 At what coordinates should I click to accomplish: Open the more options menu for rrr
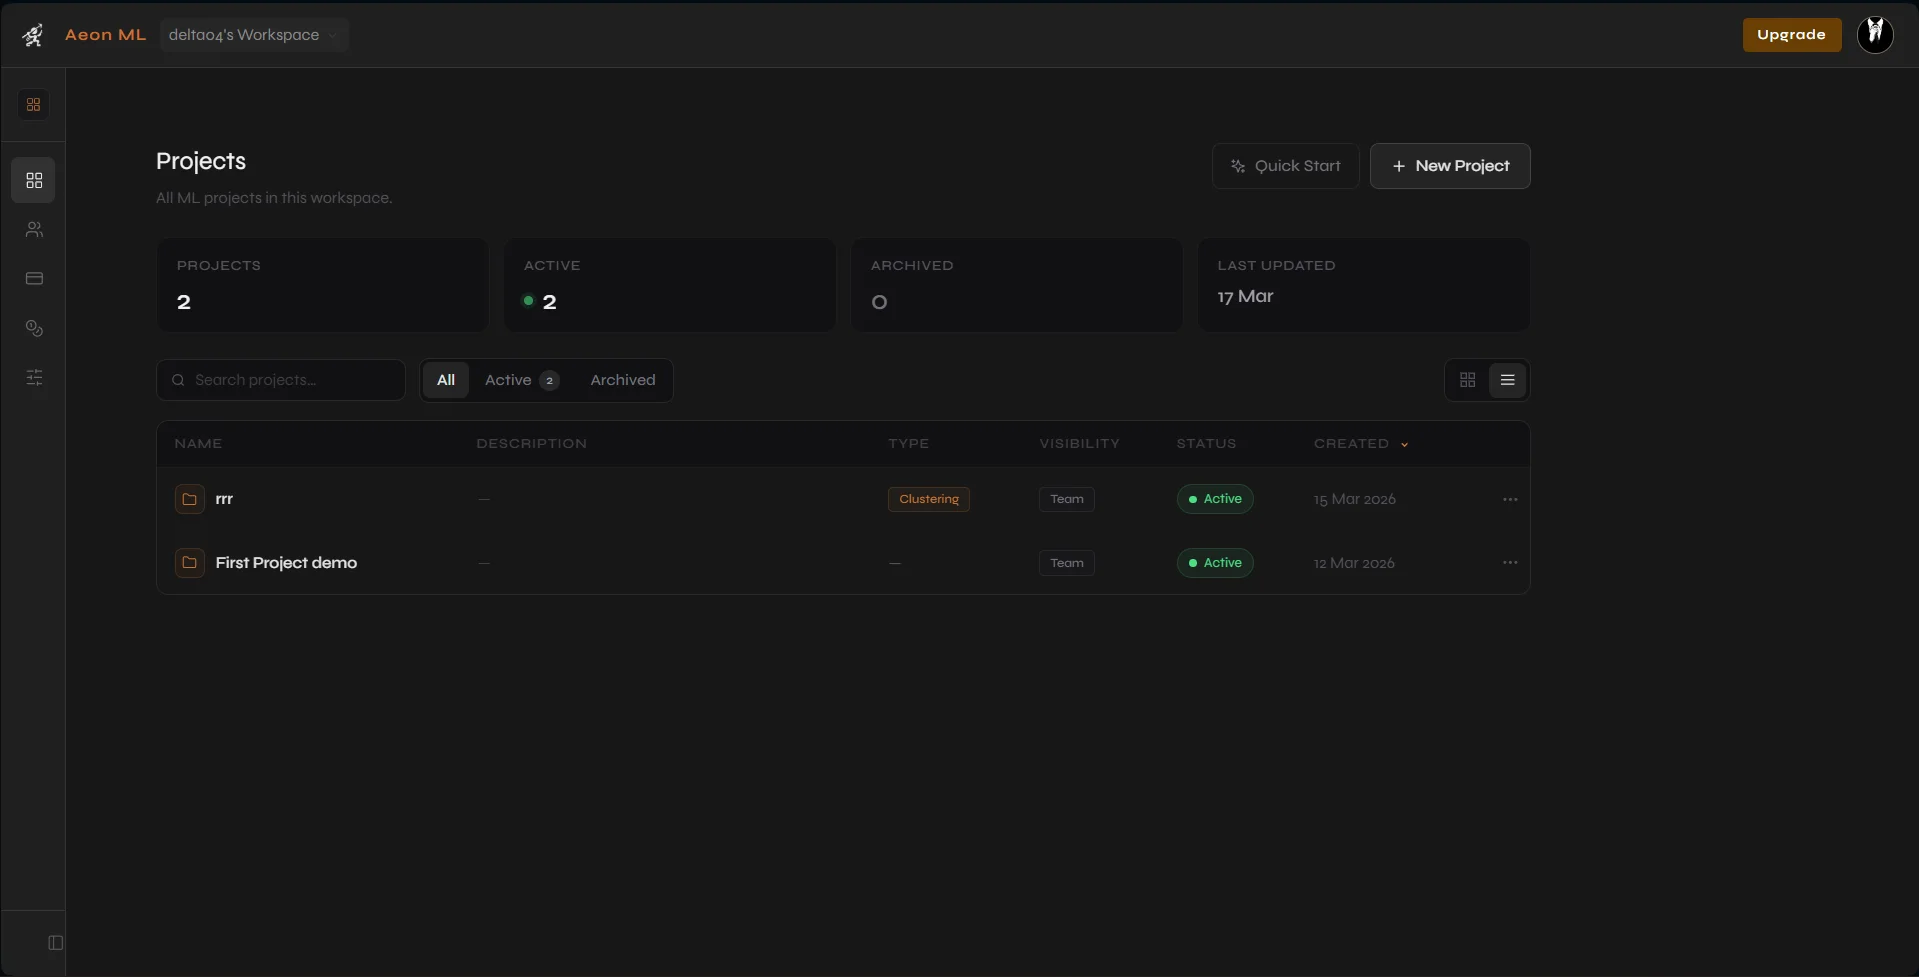(1510, 499)
